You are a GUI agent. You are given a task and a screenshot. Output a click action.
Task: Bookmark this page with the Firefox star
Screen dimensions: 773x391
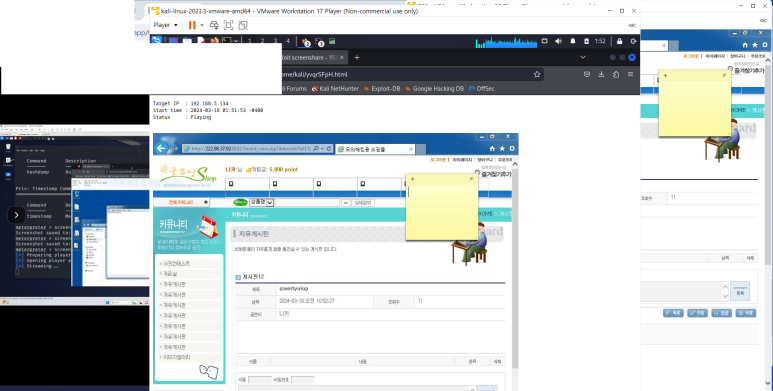537,74
